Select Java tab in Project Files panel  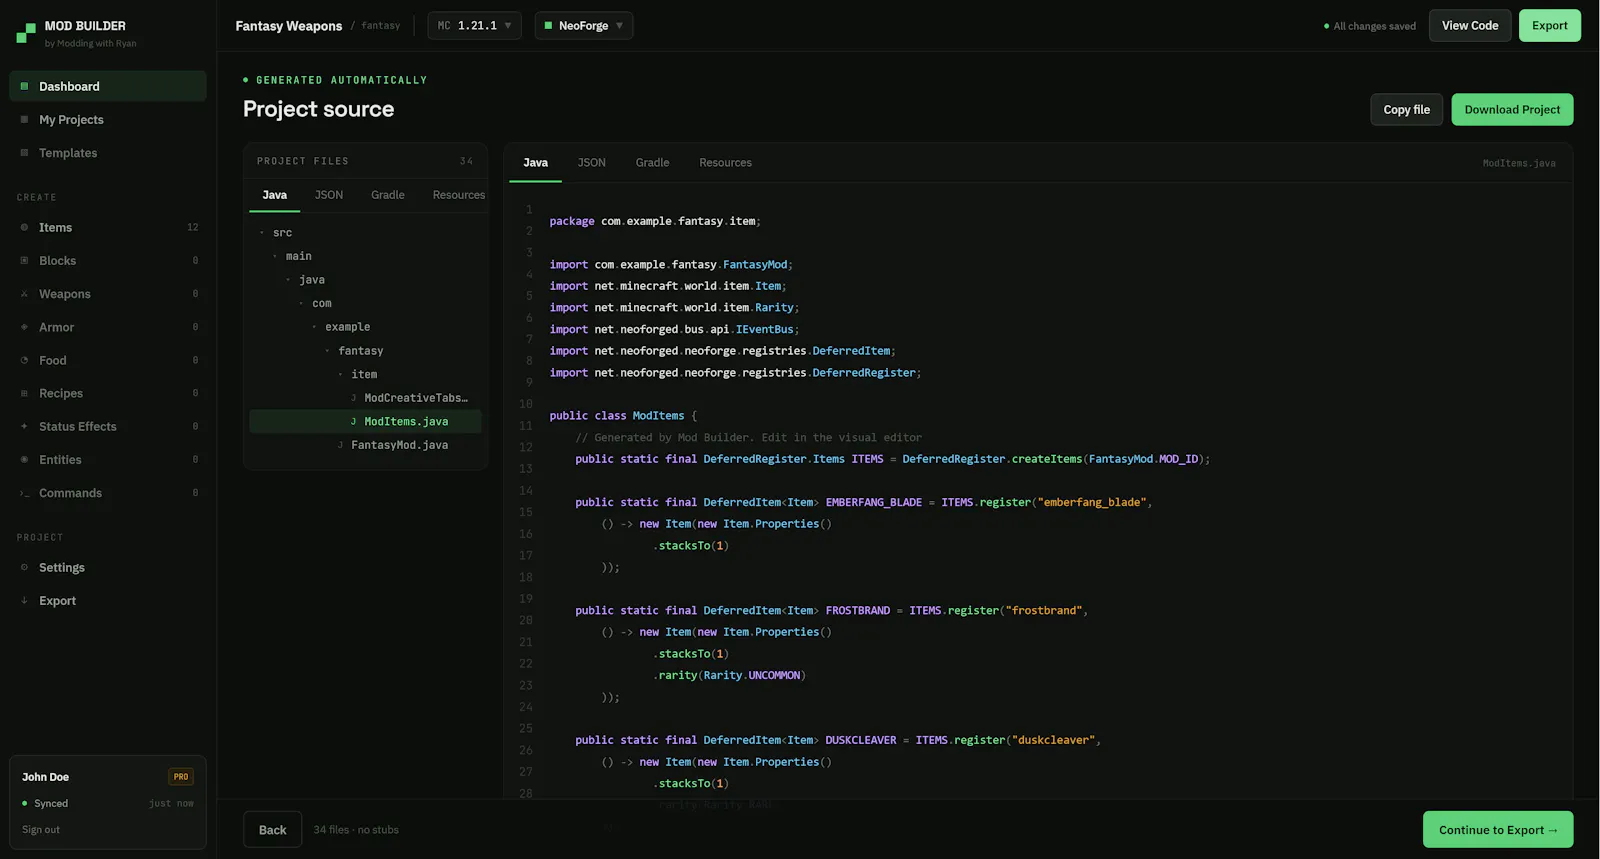[275, 195]
